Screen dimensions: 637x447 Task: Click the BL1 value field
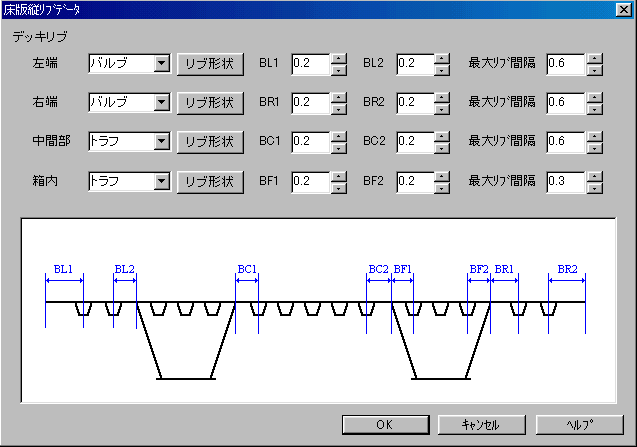click(x=310, y=64)
